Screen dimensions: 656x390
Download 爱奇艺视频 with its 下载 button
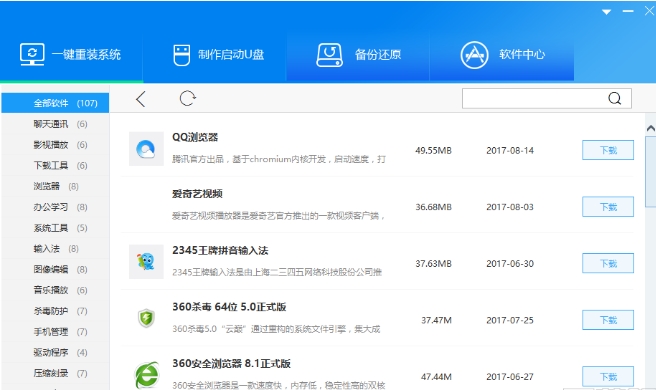pos(608,207)
